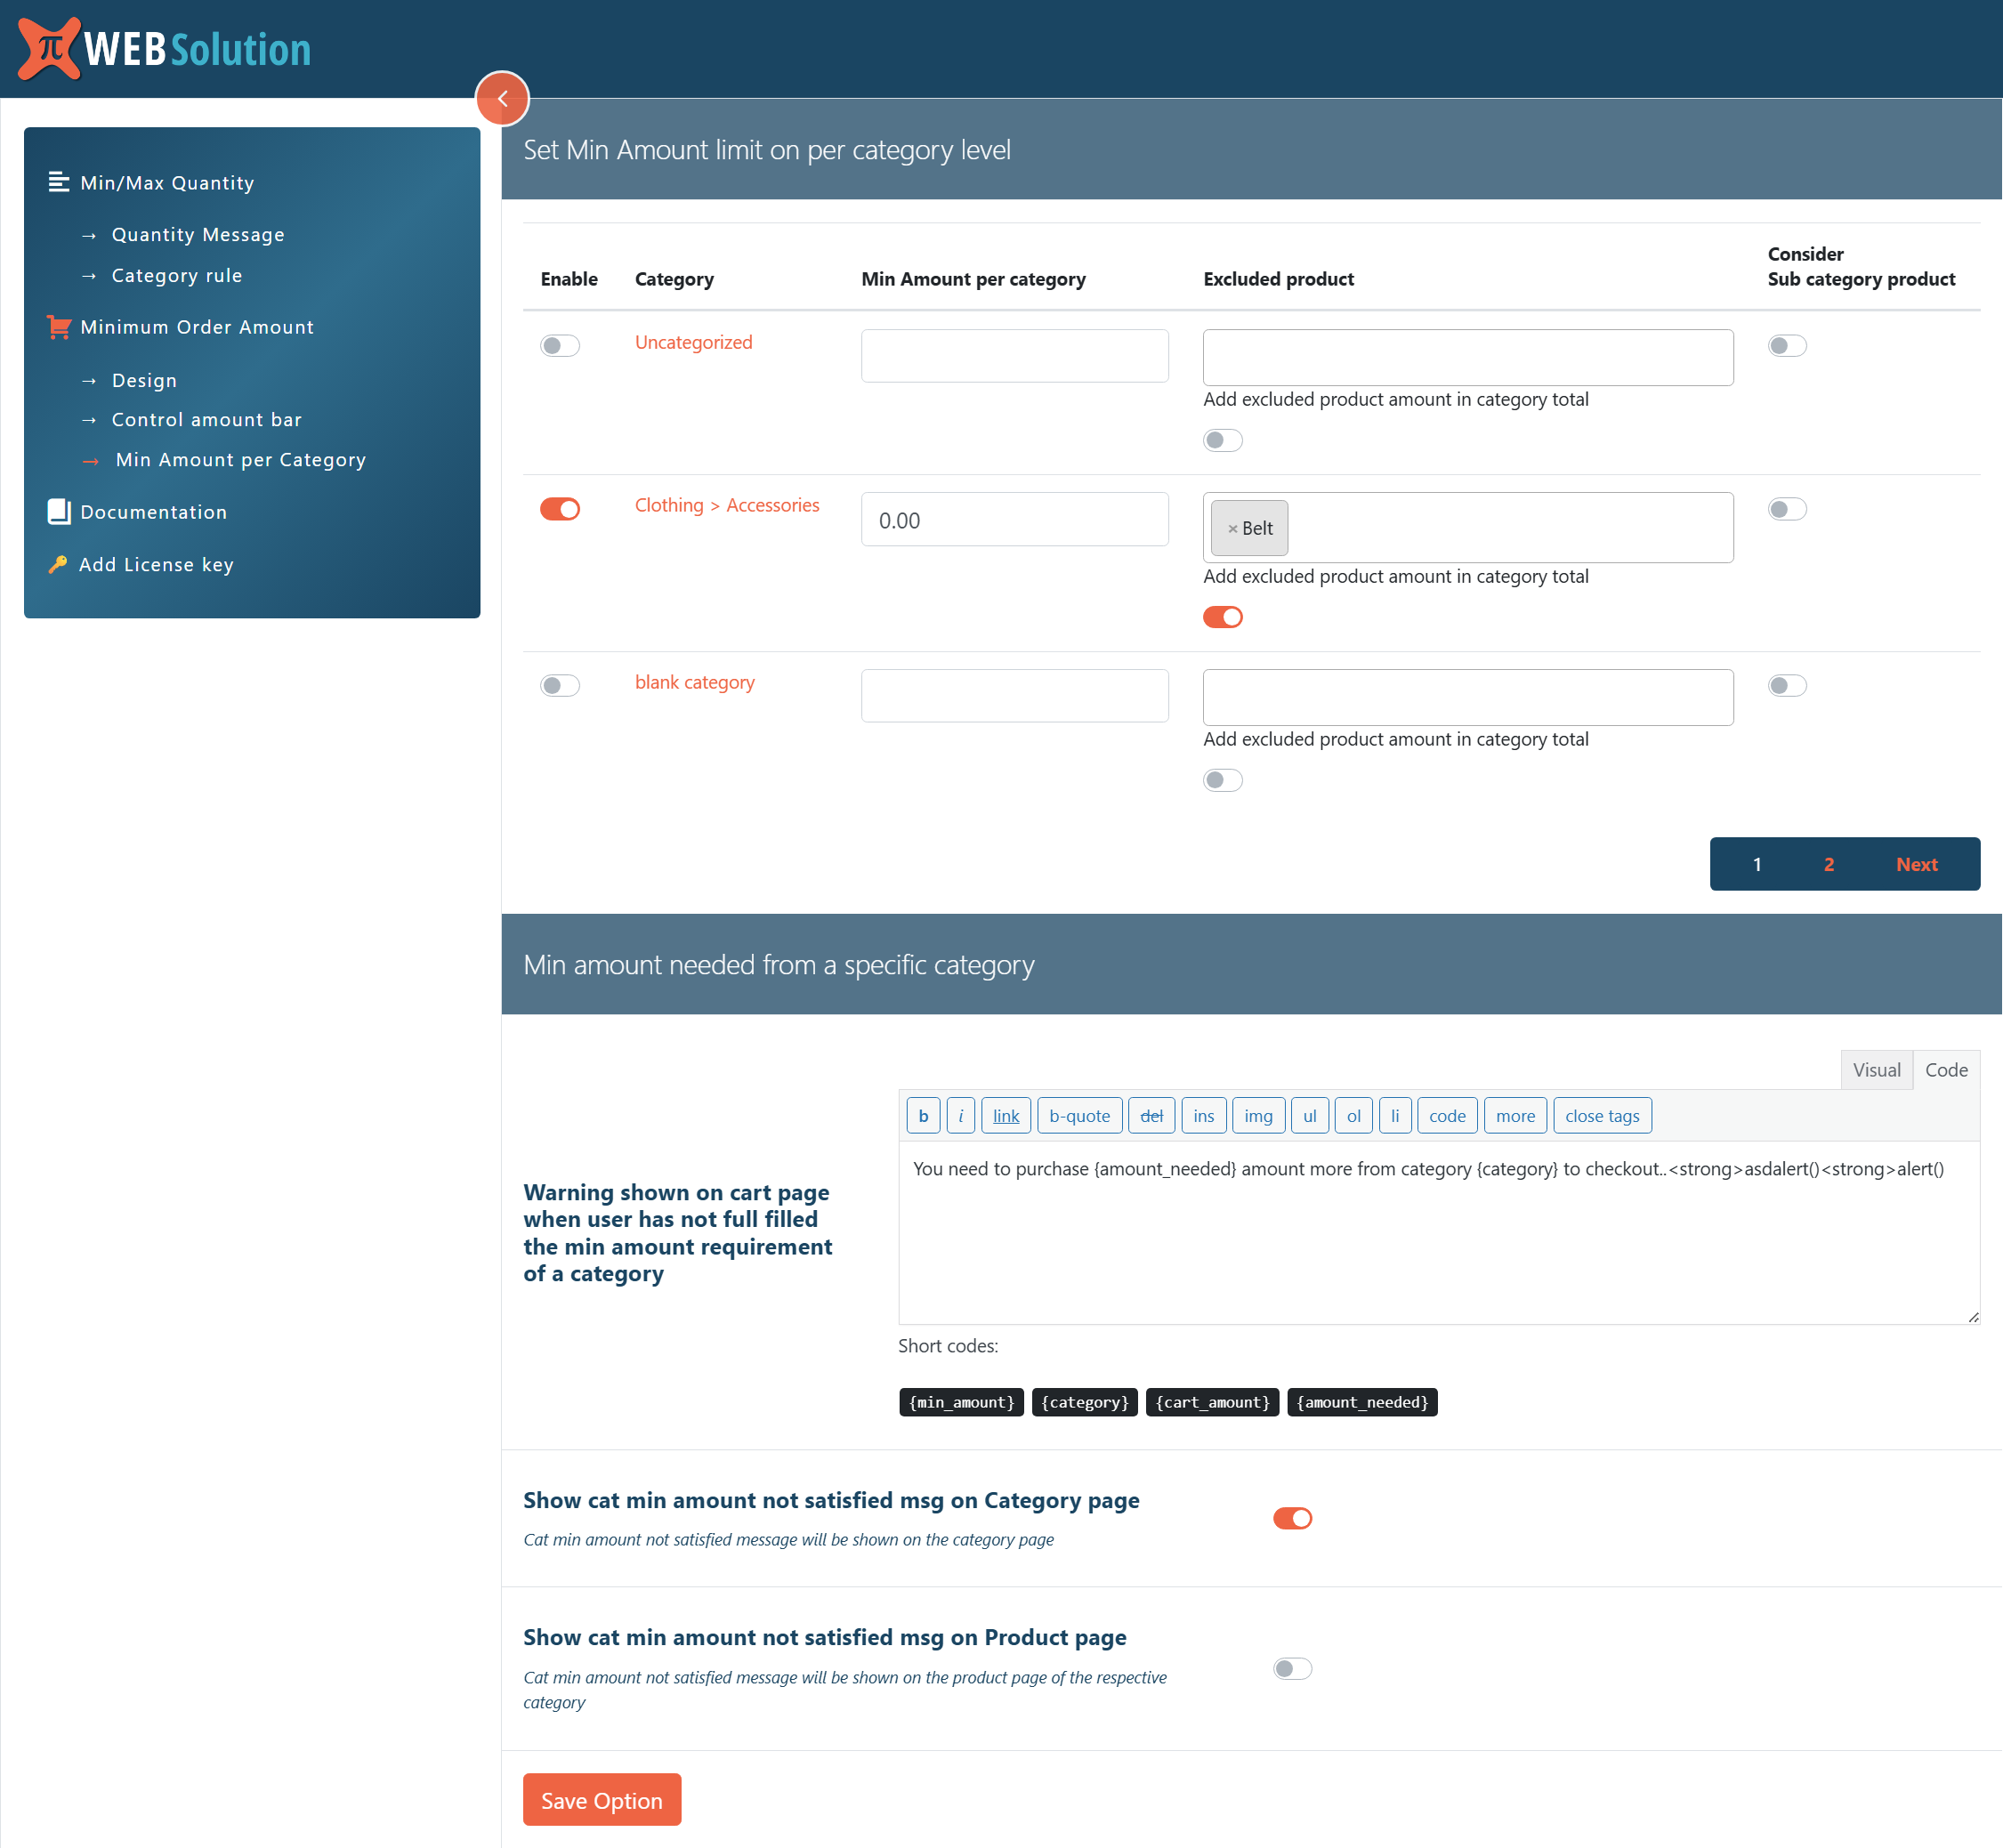Collapse sidebar with orange chevron button
This screenshot has height=1848, width=2003.
(502, 98)
